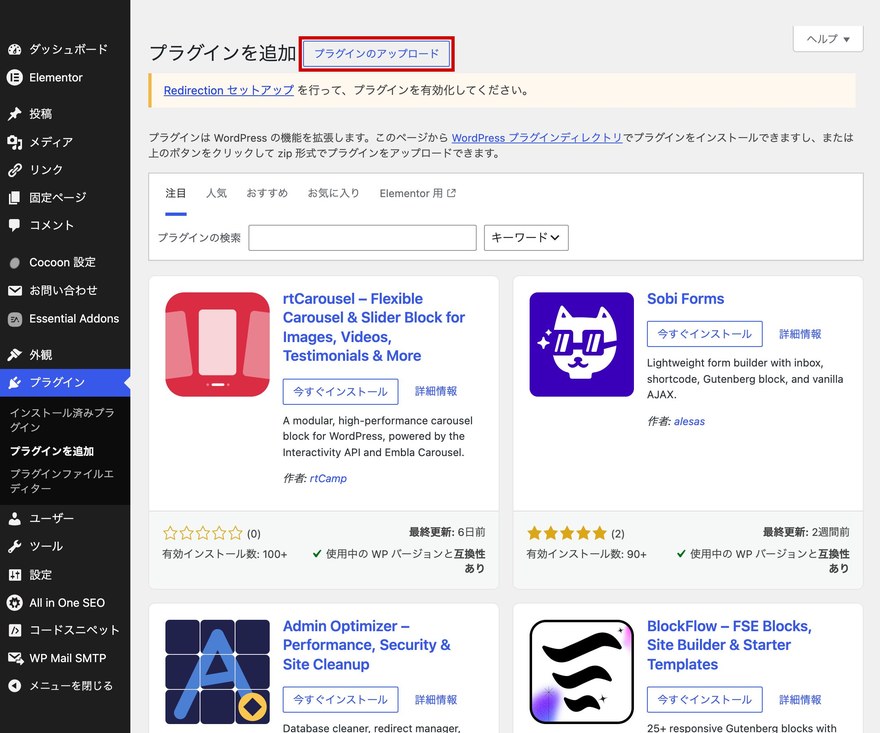
Task: Click the BlockFlow plugin thumbnail
Action: click(581, 672)
